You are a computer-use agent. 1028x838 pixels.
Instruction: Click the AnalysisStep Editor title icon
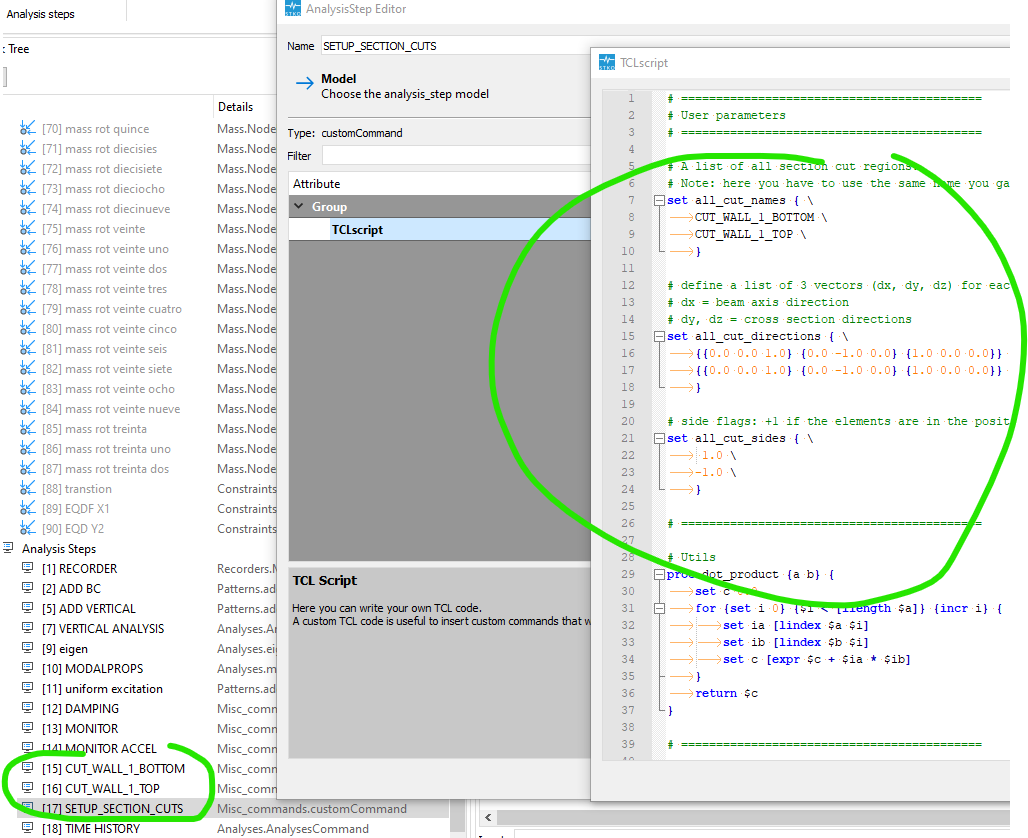292,9
